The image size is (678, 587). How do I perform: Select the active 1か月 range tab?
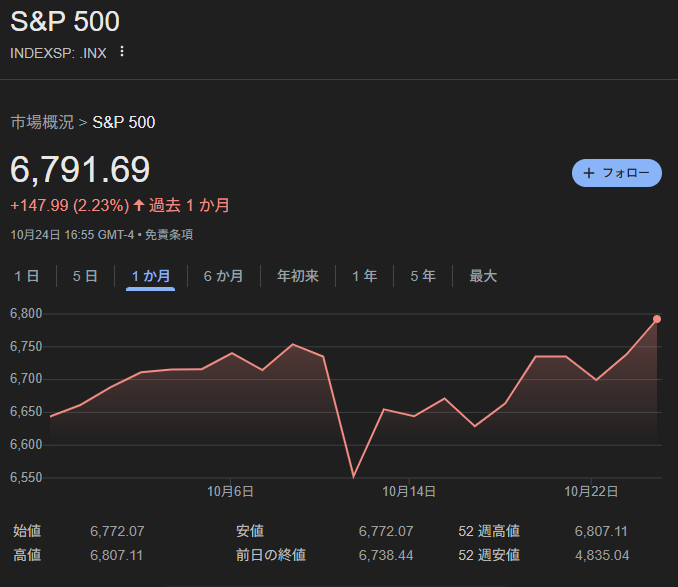click(x=151, y=276)
